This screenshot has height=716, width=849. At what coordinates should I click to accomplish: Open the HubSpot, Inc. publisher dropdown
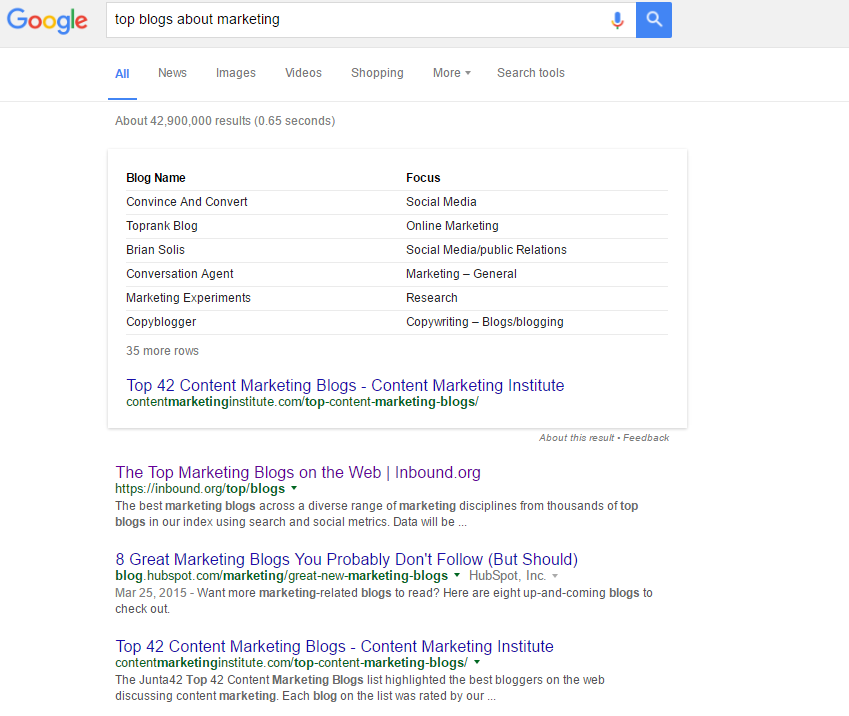513,576
